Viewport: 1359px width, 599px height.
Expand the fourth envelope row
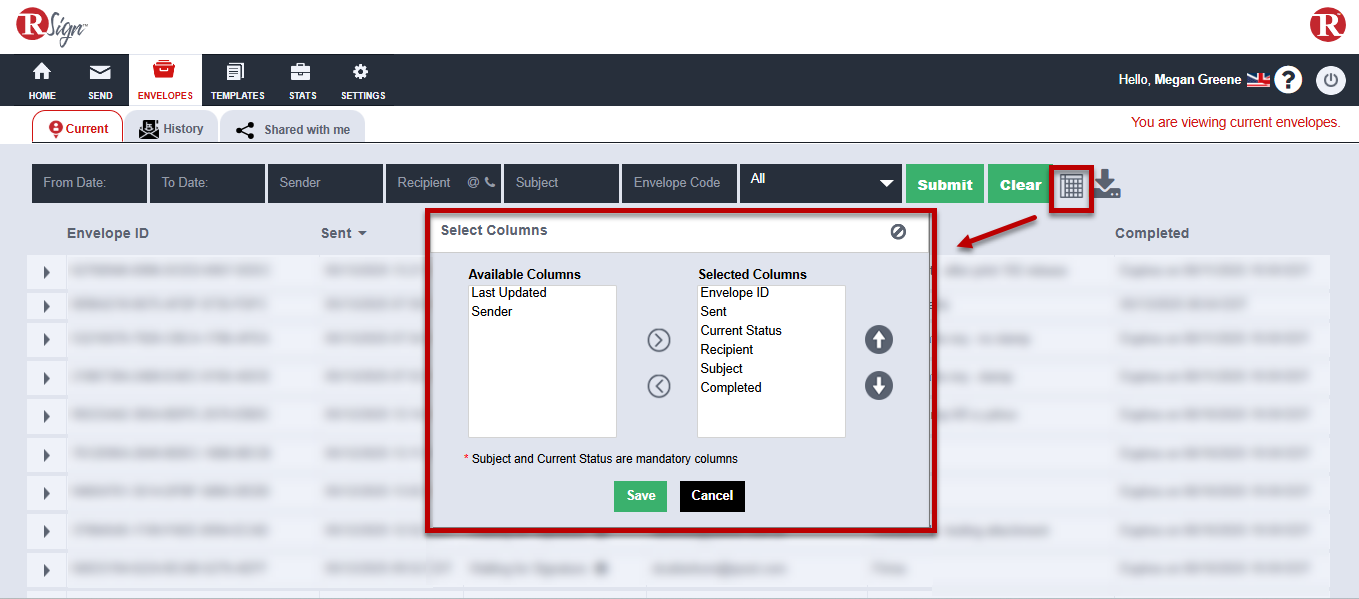tap(47, 378)
